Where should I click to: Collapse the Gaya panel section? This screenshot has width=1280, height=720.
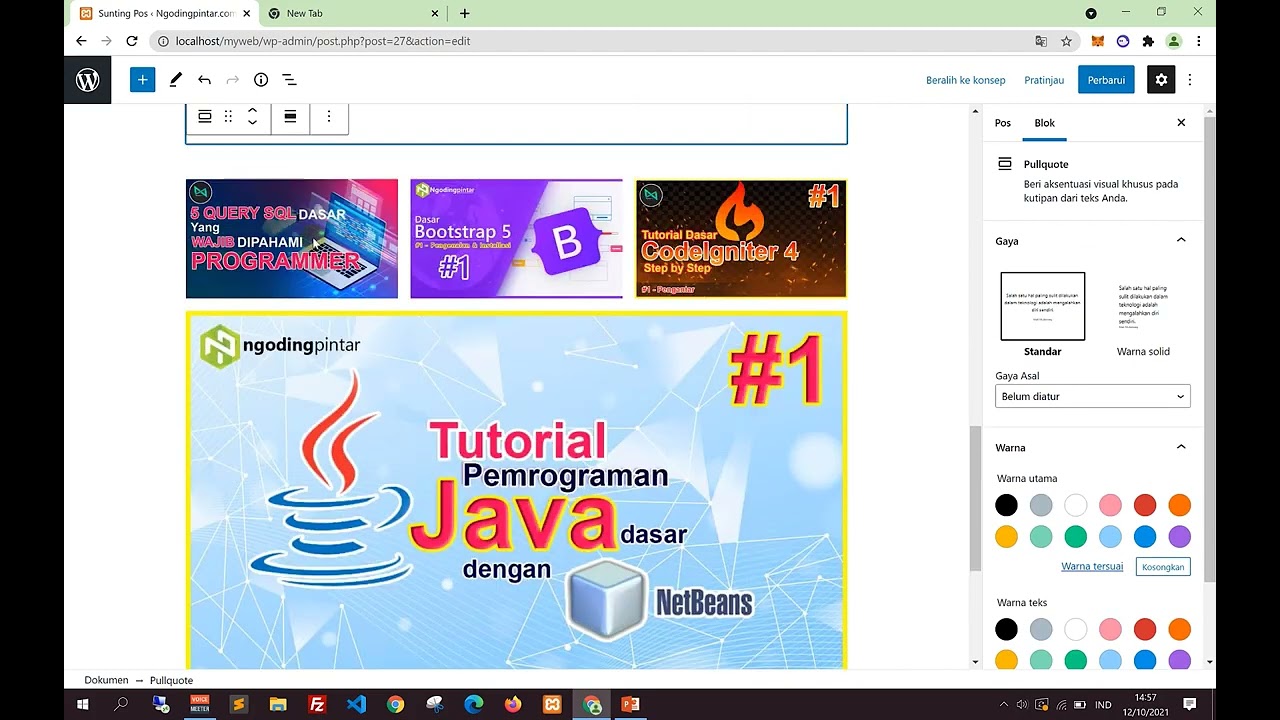1180,241
